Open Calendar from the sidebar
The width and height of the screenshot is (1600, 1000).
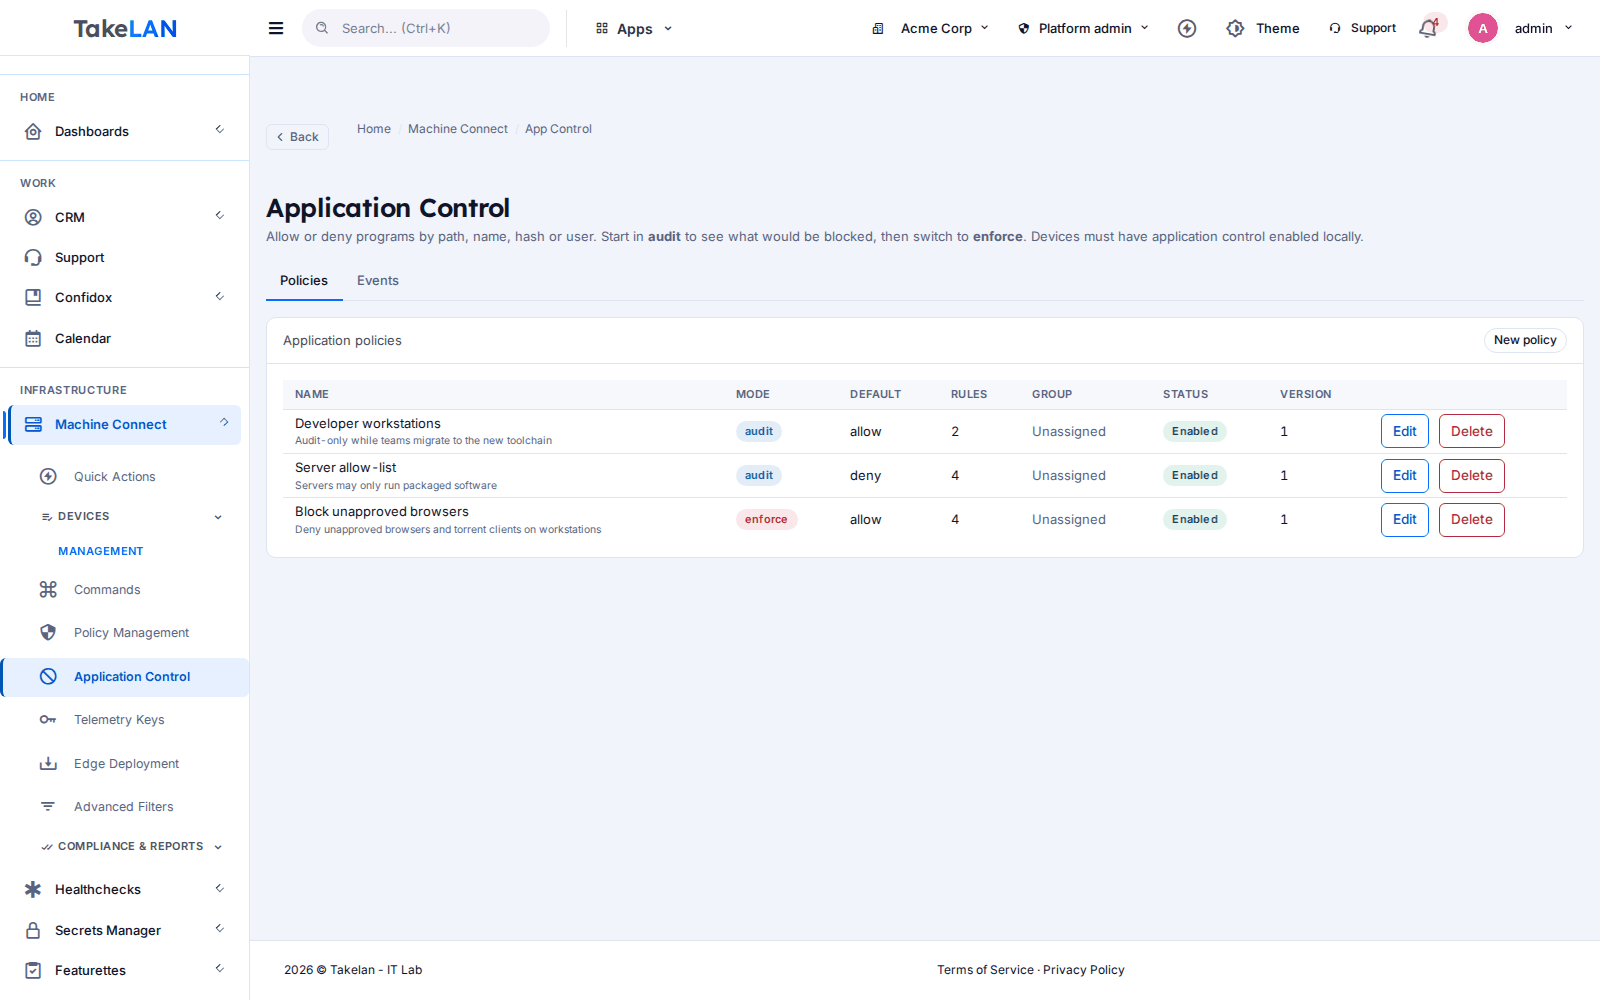click(x=124, y=338)
